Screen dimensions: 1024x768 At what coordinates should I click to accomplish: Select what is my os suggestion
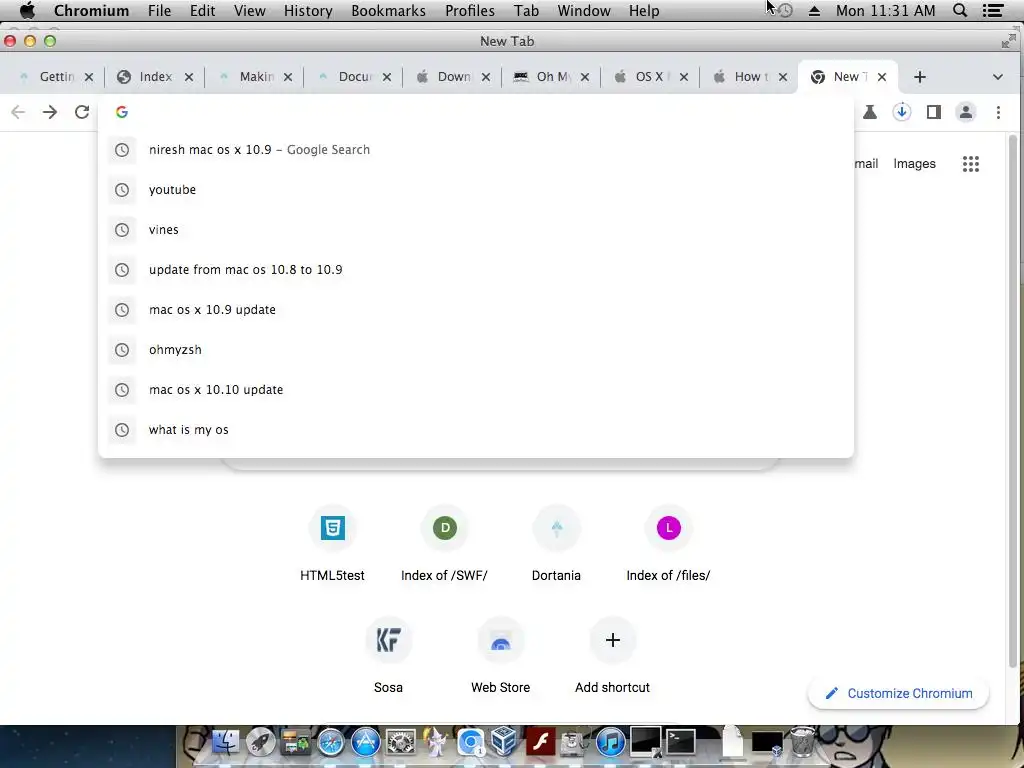pos(475,430)
